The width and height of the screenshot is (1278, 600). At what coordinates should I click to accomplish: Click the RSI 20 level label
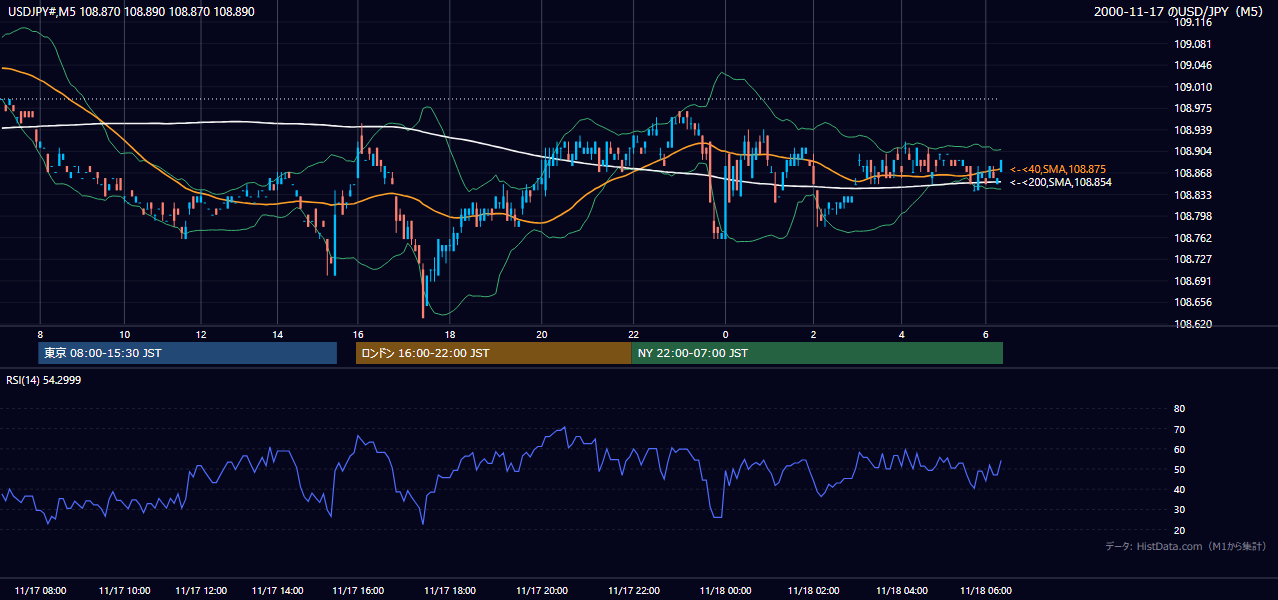(x=1179, y=530)
